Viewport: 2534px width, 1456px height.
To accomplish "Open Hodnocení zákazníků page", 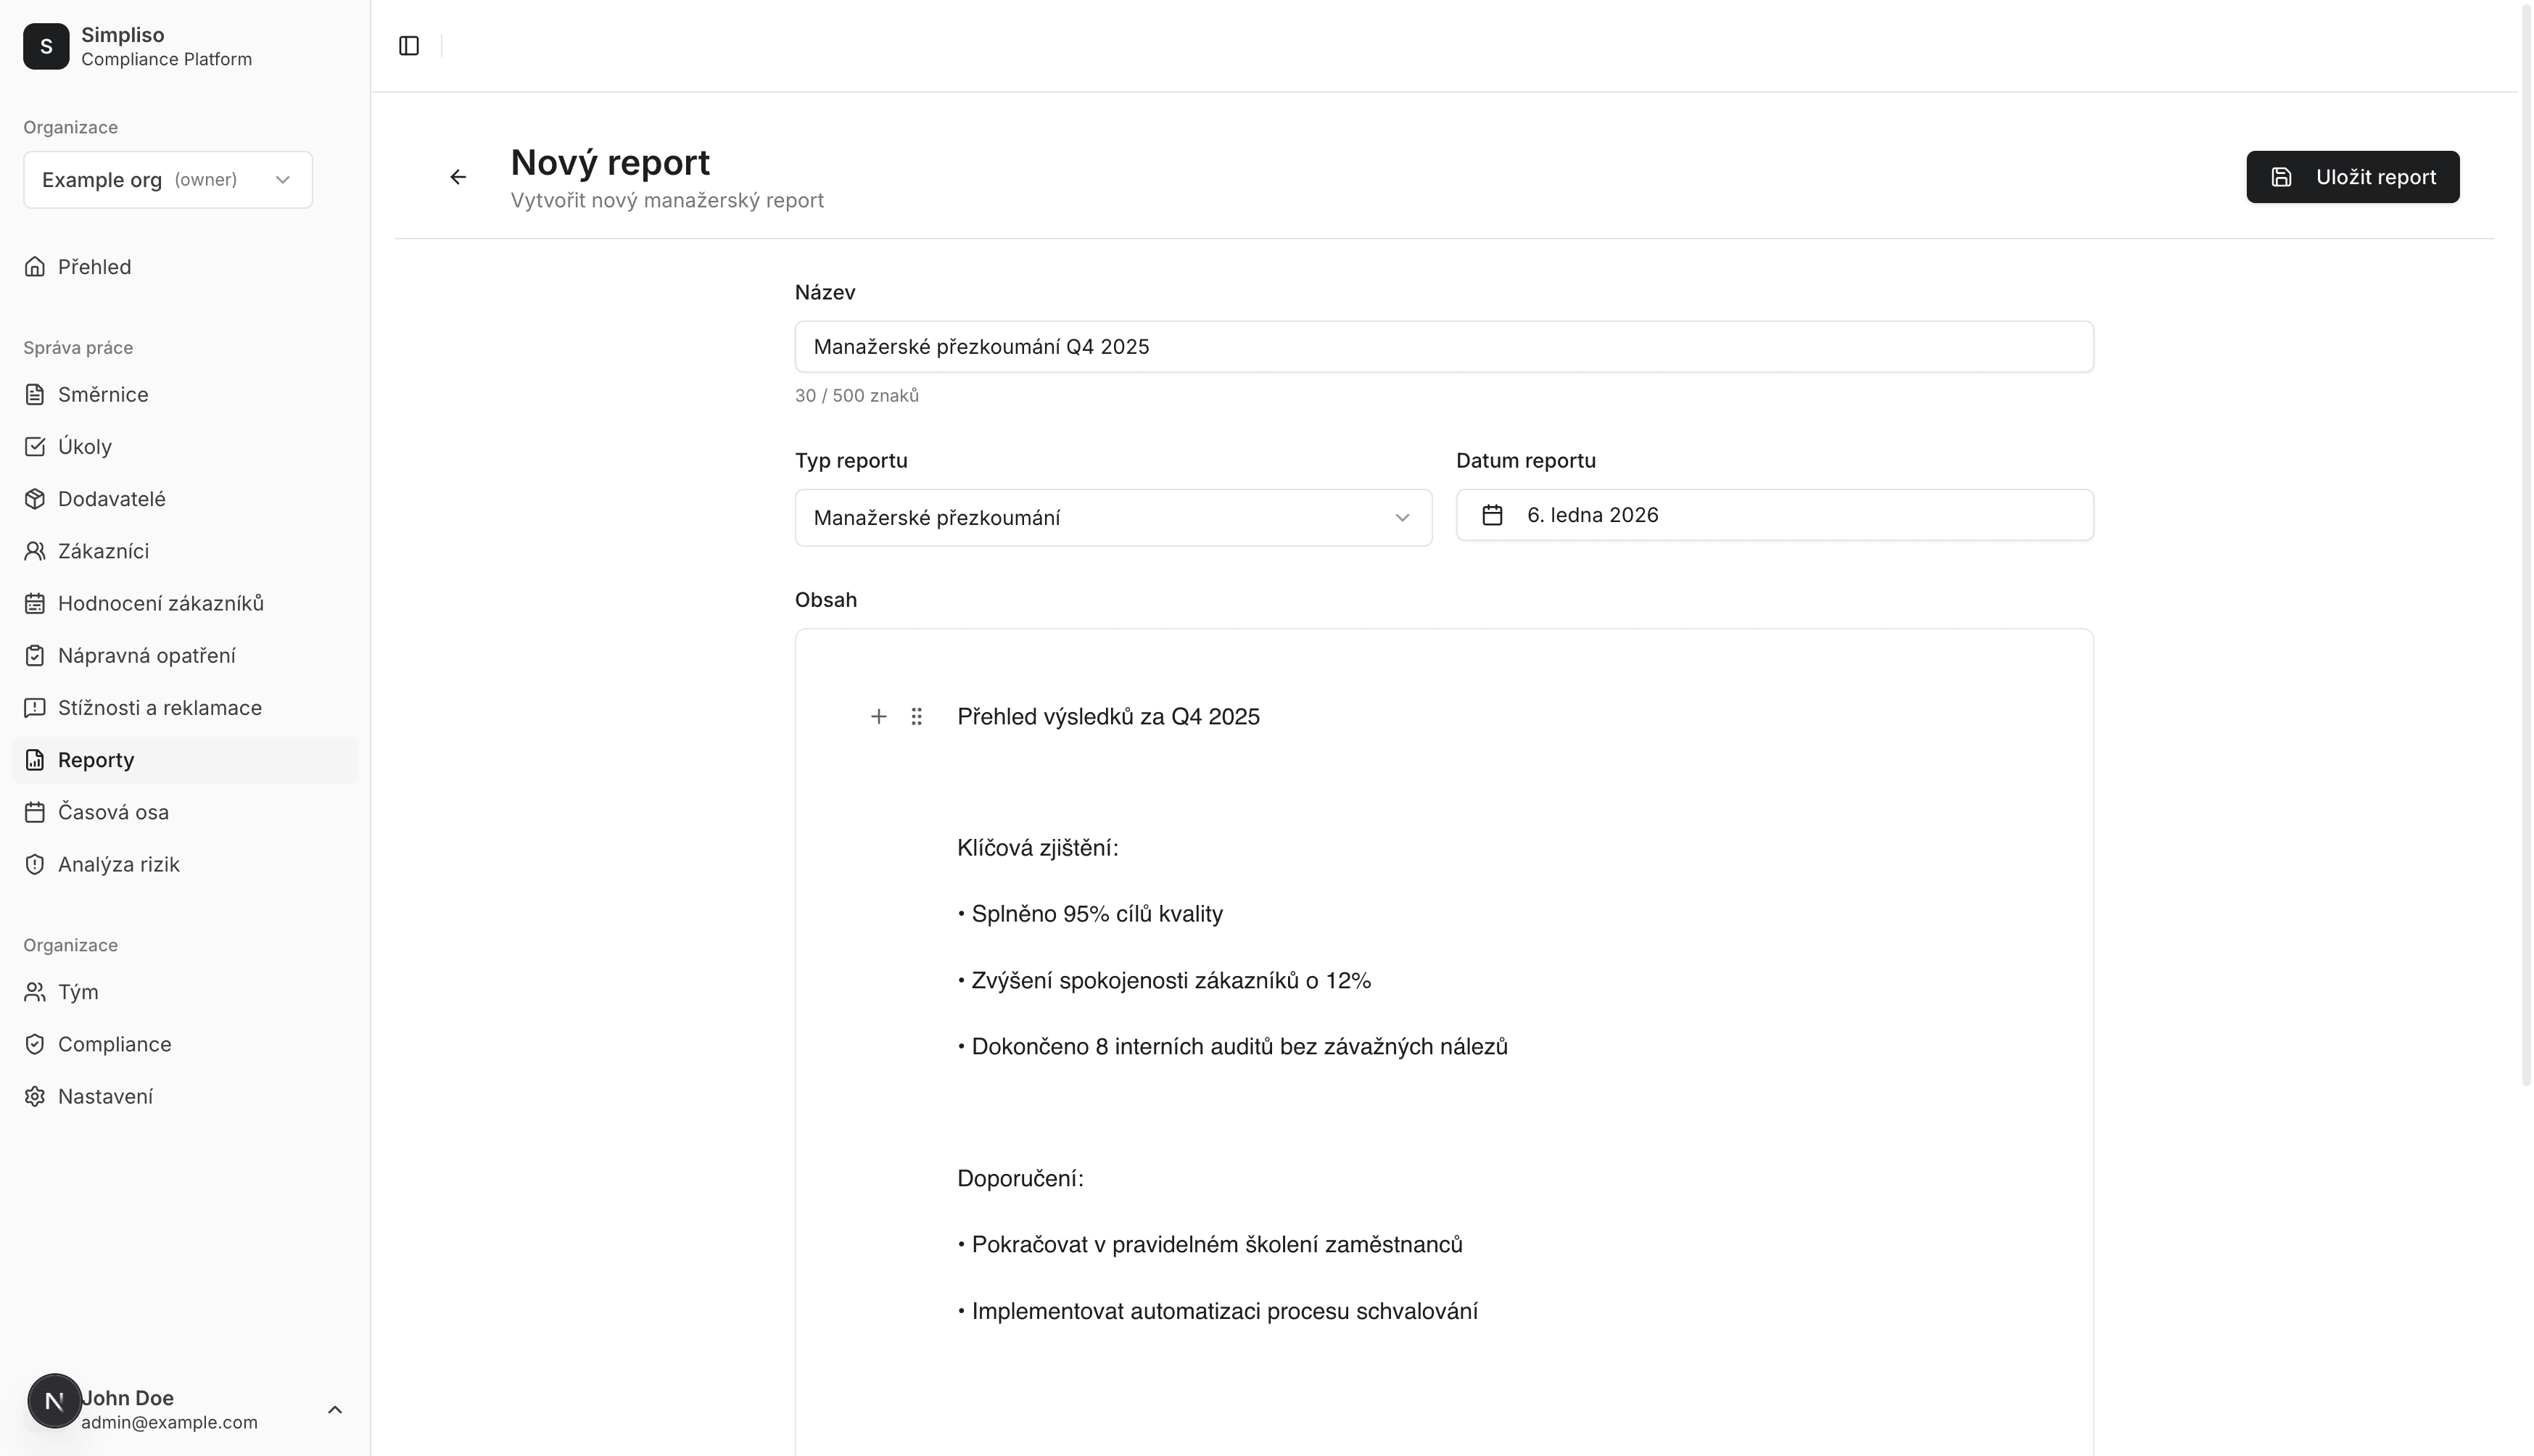I will point(161,603).
